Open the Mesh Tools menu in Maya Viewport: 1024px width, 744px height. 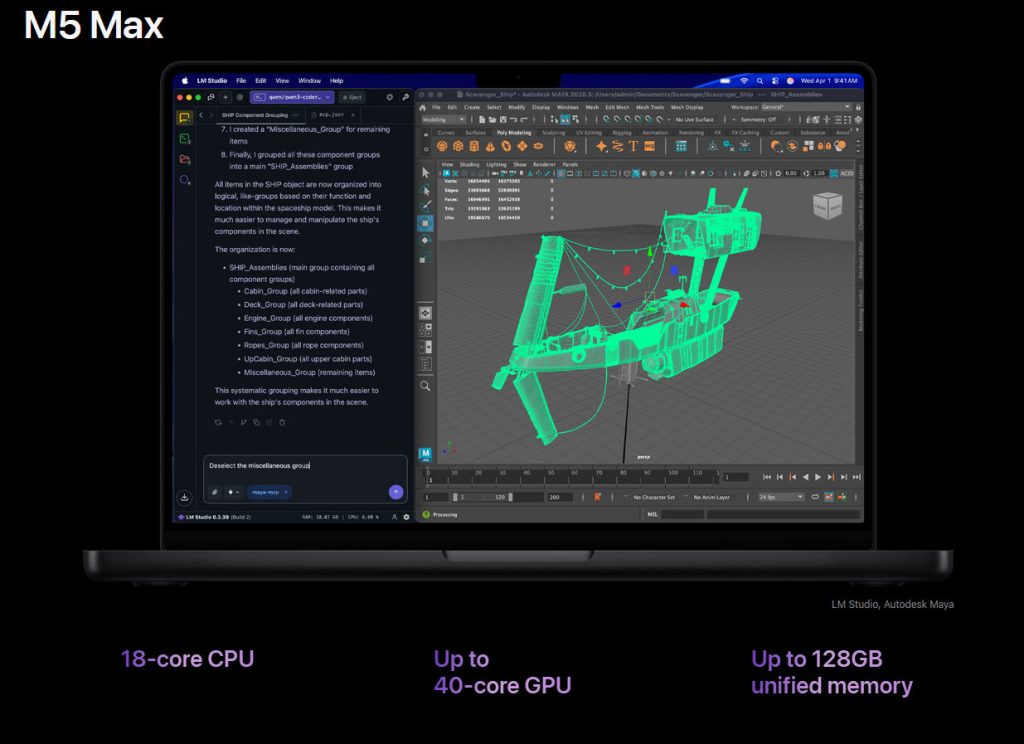coord(649,107)
